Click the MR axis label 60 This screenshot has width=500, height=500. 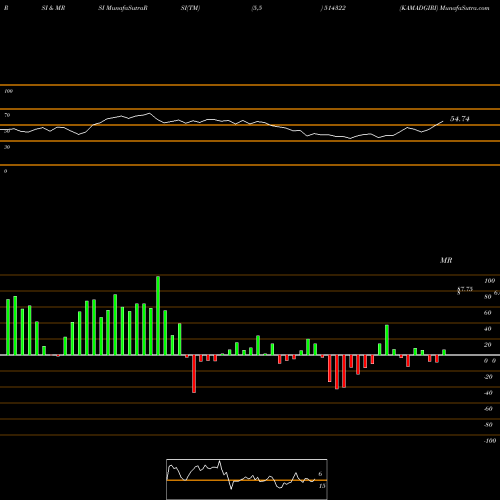pos(487,313)
